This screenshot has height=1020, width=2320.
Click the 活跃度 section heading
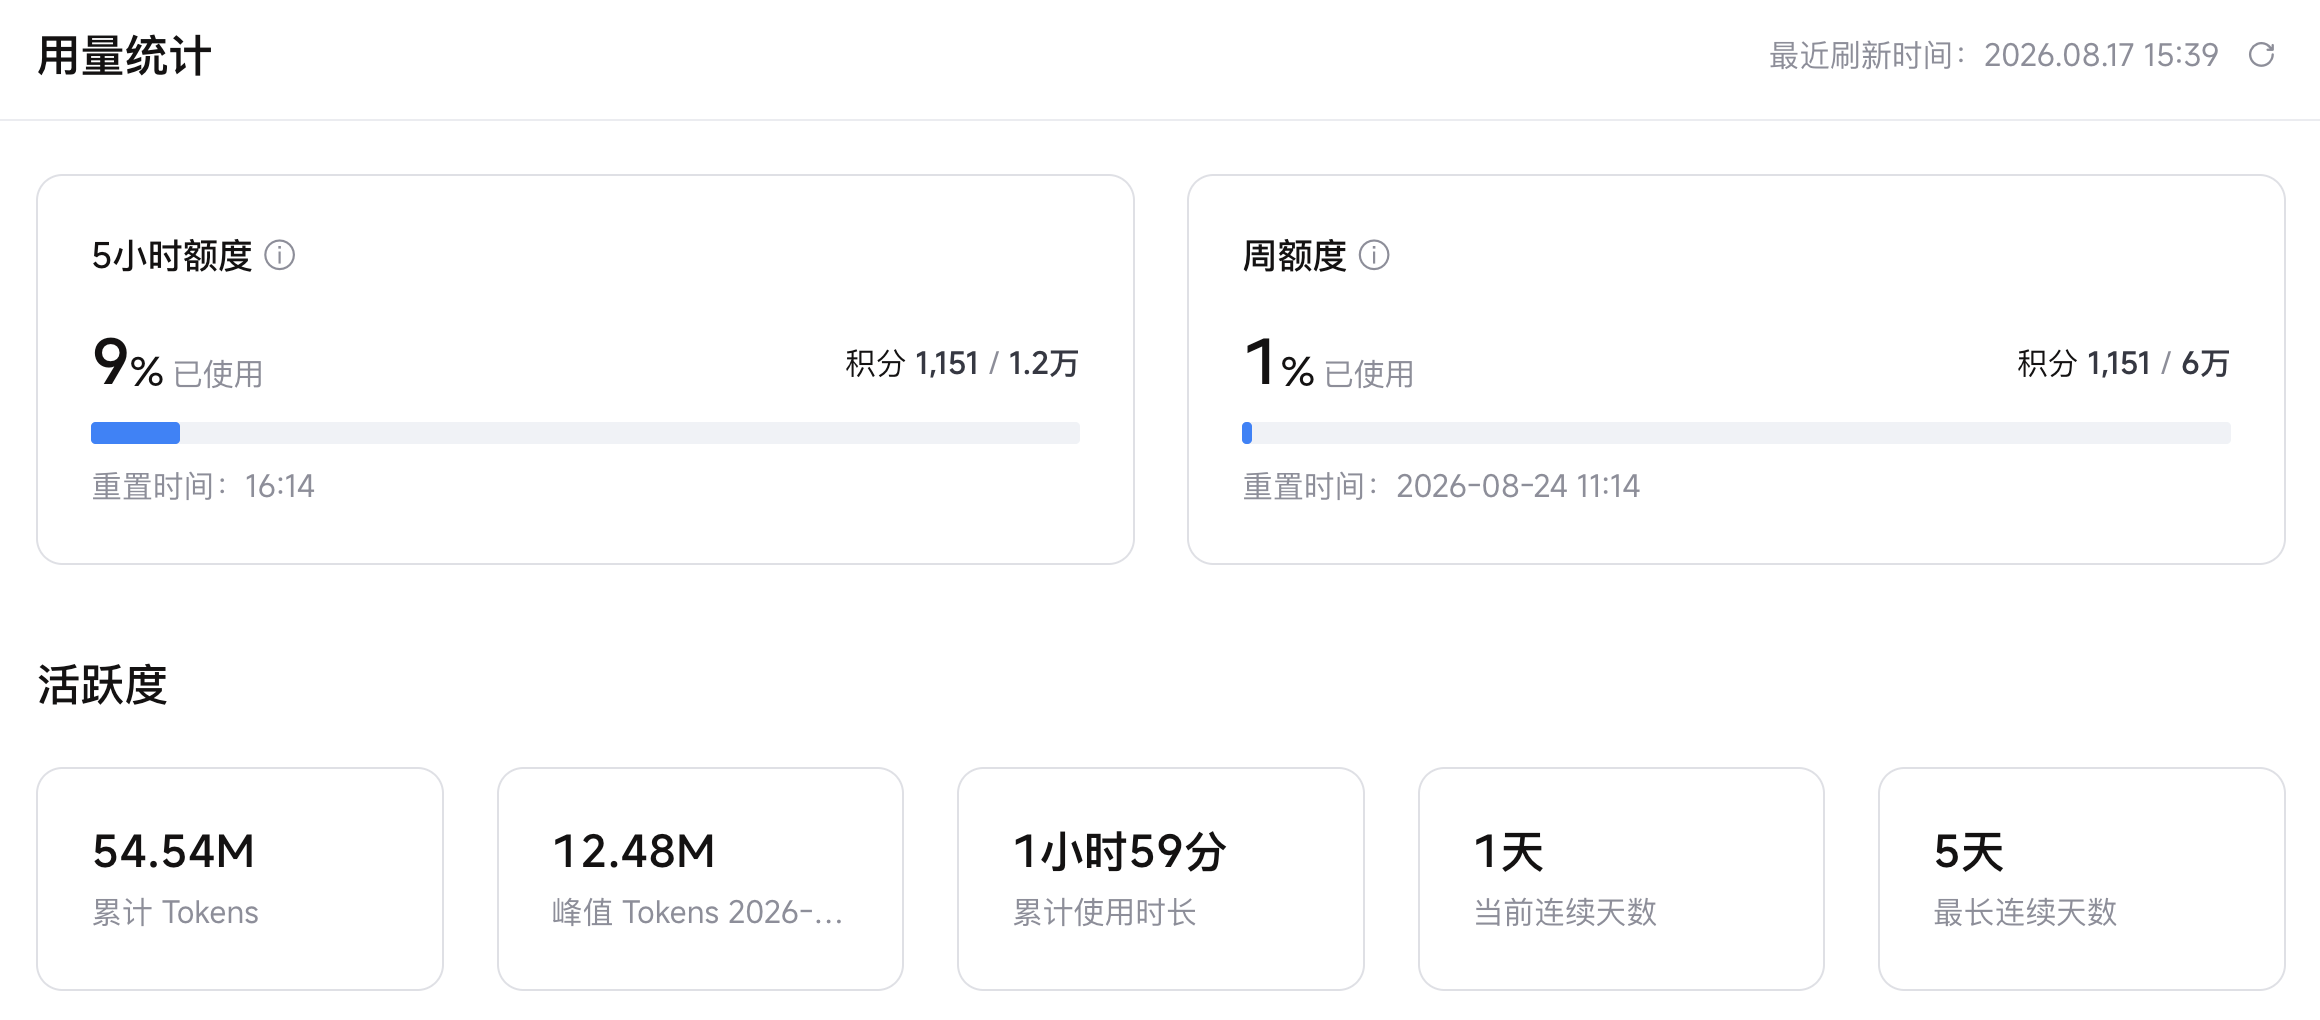[102, 685]
